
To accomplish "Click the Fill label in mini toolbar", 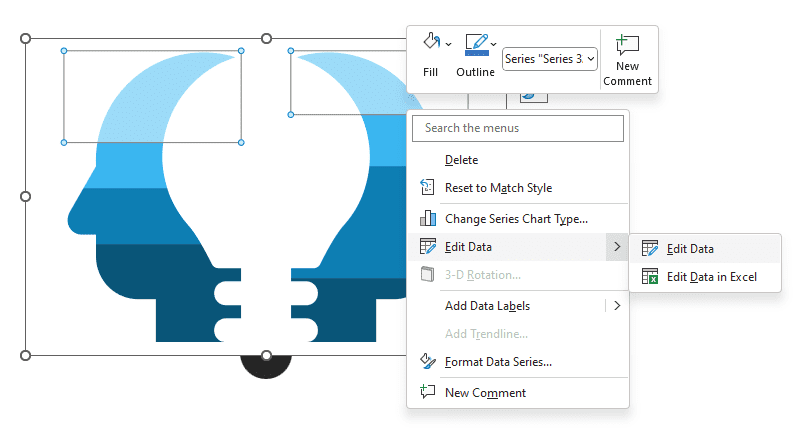I will pyautogui.click(x=430, y=72).
